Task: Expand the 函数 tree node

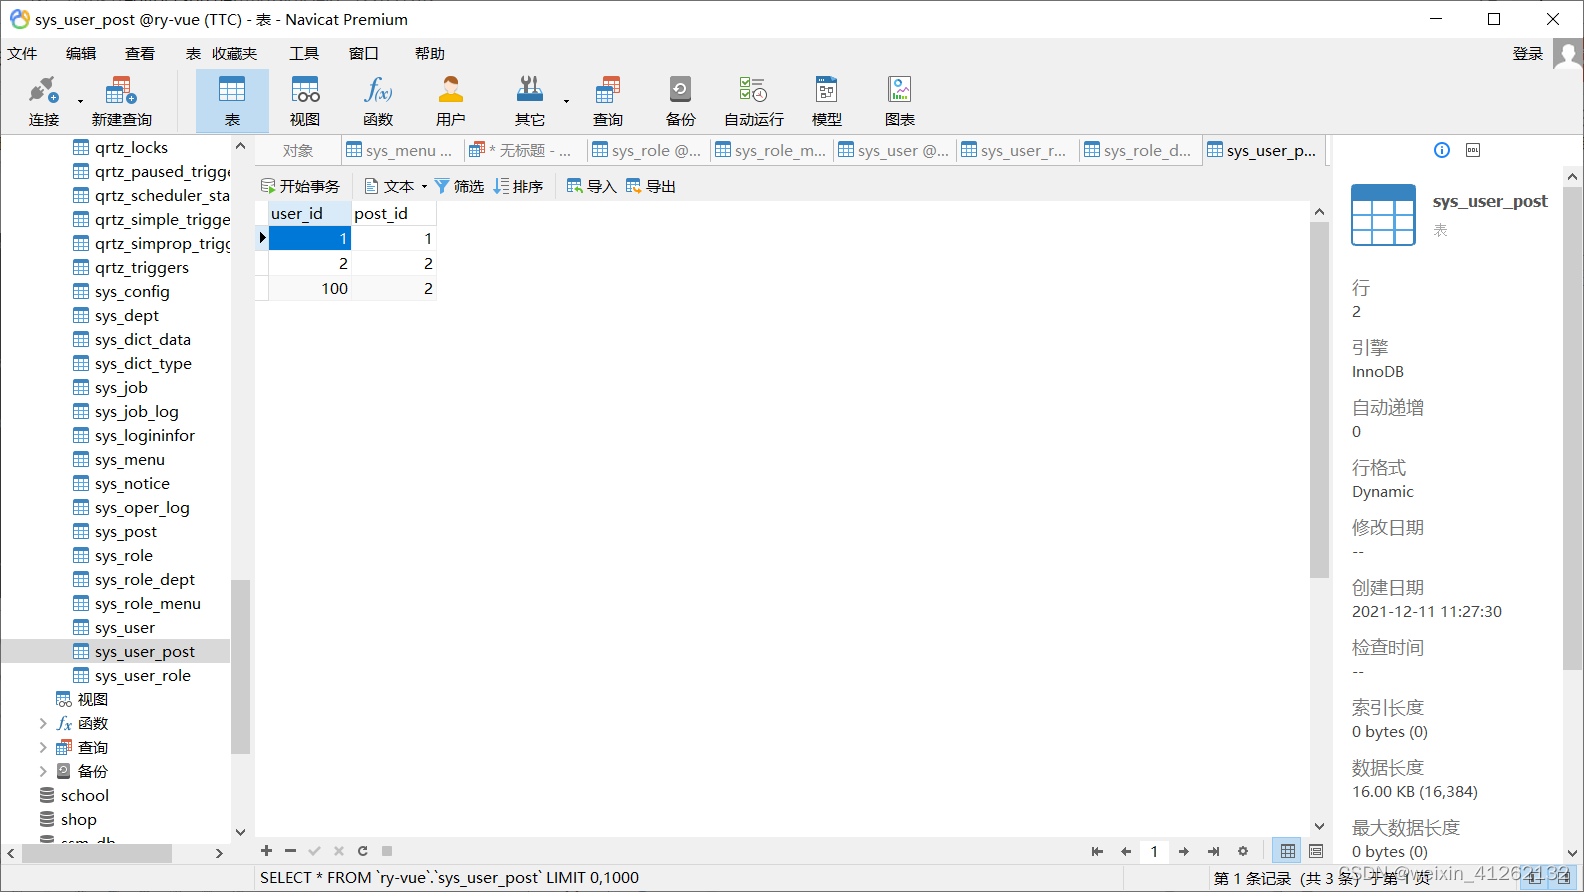Action: click(43, 723)
